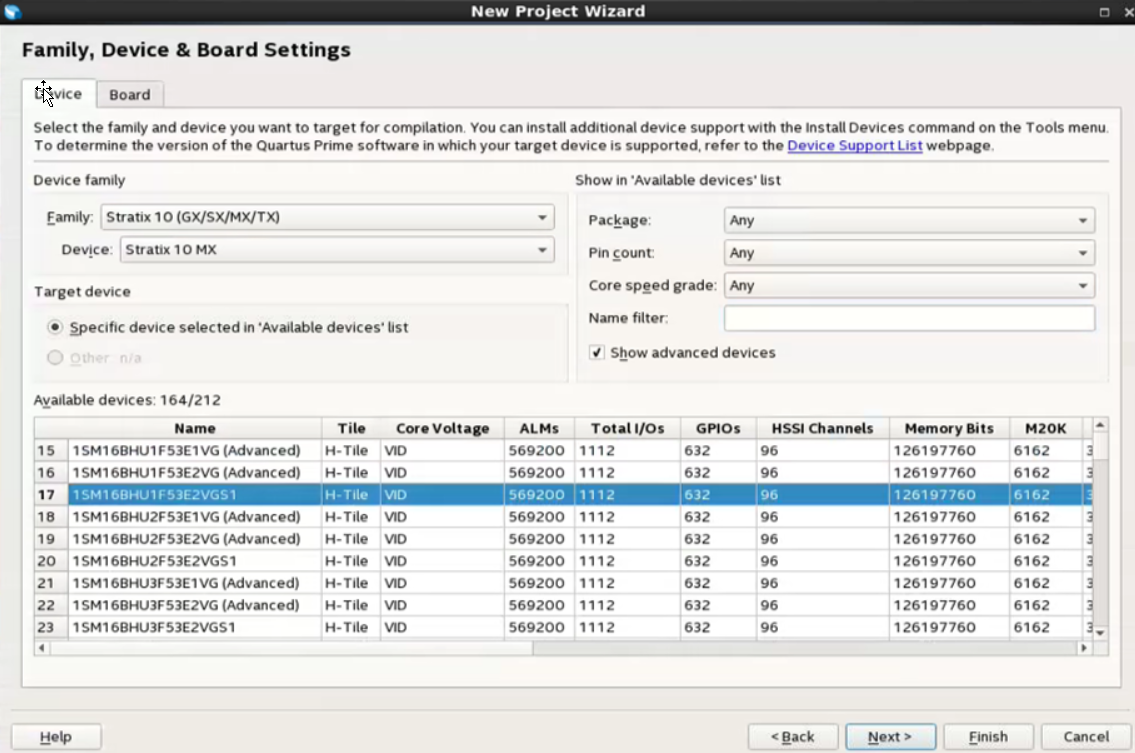Expand the Package dropdown
Viewport: 1135px width, 753px height.
point(908,221)
